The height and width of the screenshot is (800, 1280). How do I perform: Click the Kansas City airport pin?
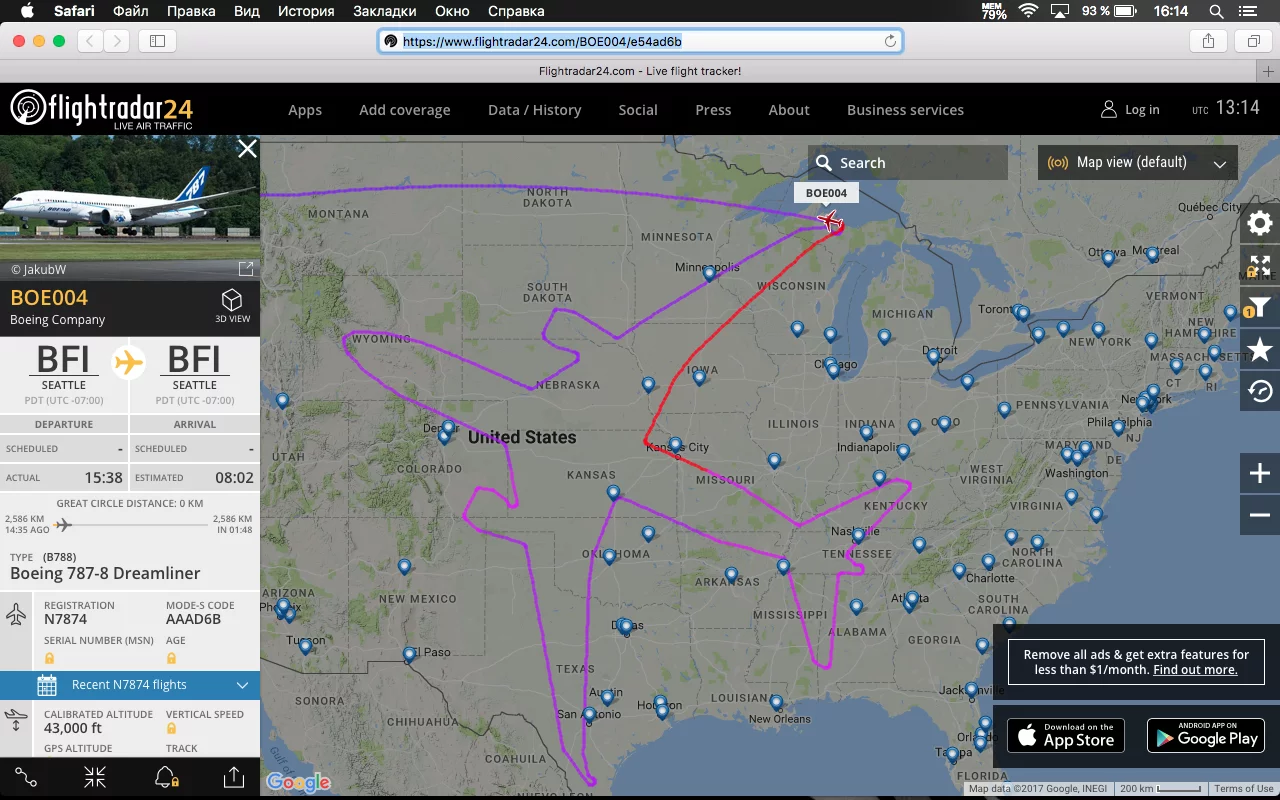pos(675,444)
